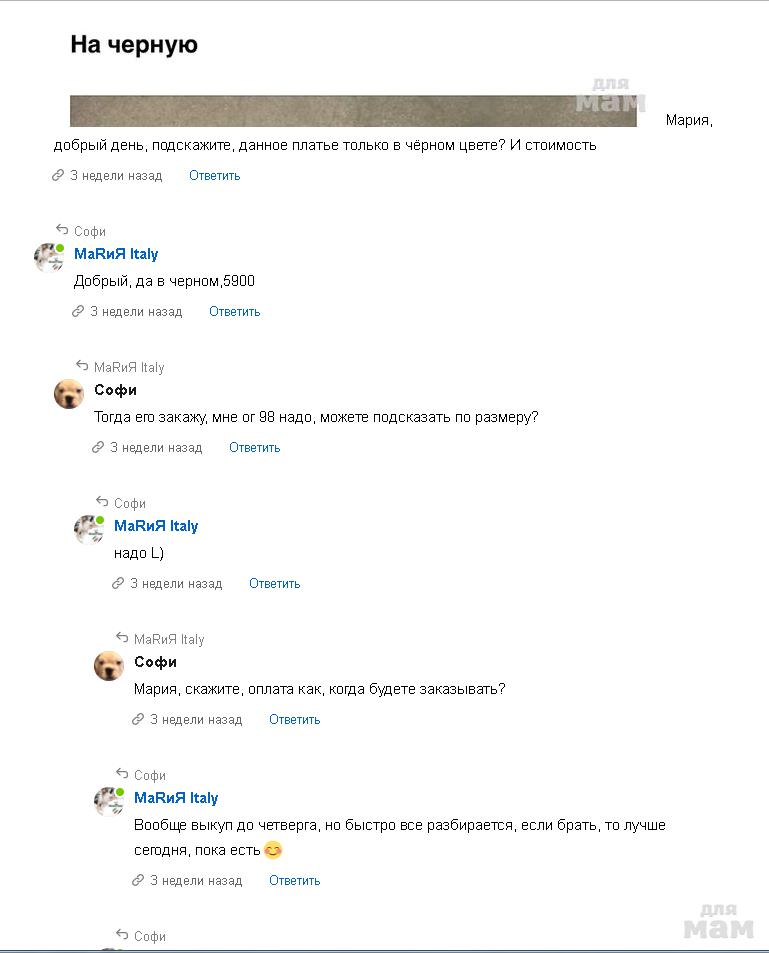Open MaRиЯ Italy profile link above "надо L)"
Screen dimensions: 769x953
(x=156, y=526)
